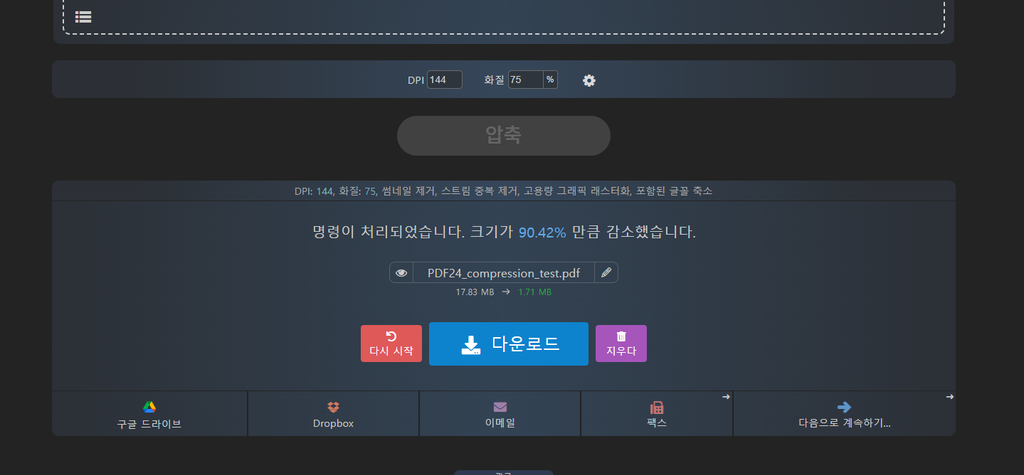Click the purple envelope email icon
This screenshot has height=475, width=1024.
coord(500,407)
